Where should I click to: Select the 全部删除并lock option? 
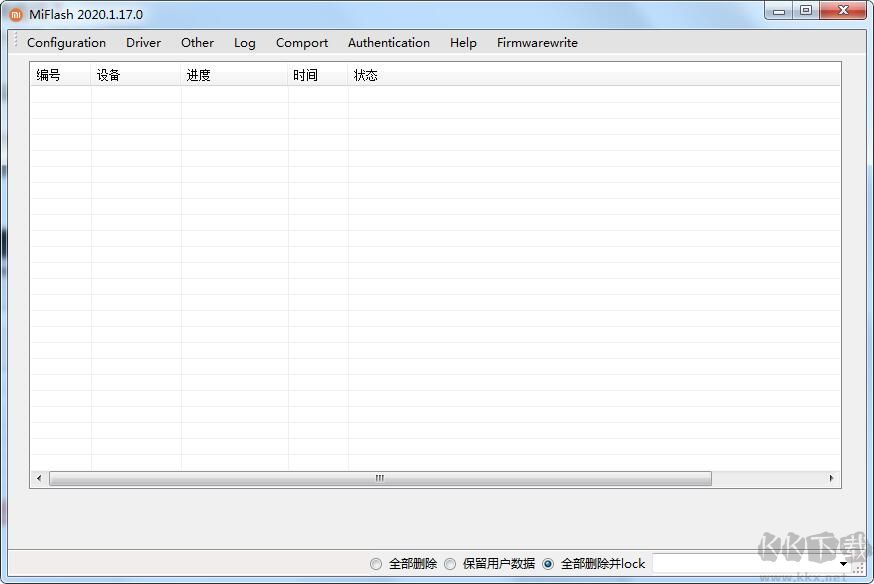tap(546, 563)
